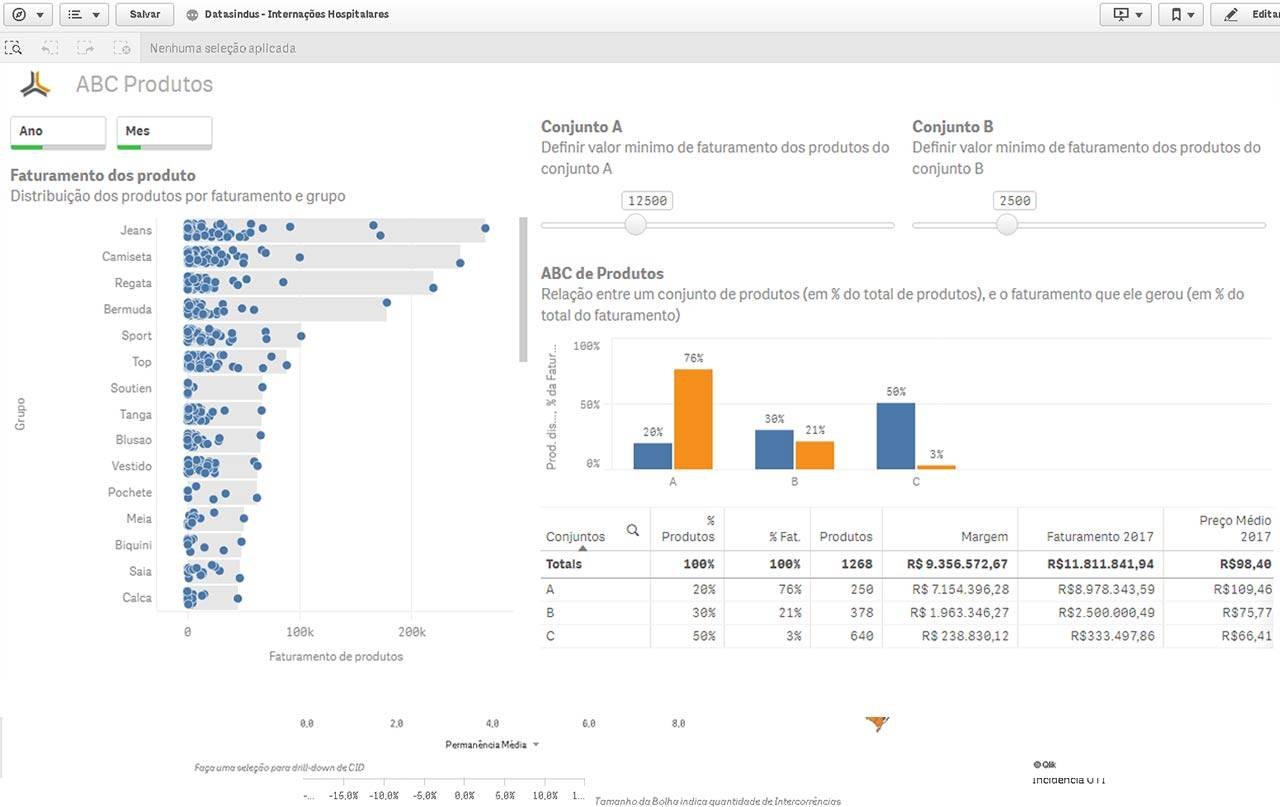The height and width of the screenshot is (807, 1280).
Task: Click the ABC Produtos logo icon
Action: (35, 85)
